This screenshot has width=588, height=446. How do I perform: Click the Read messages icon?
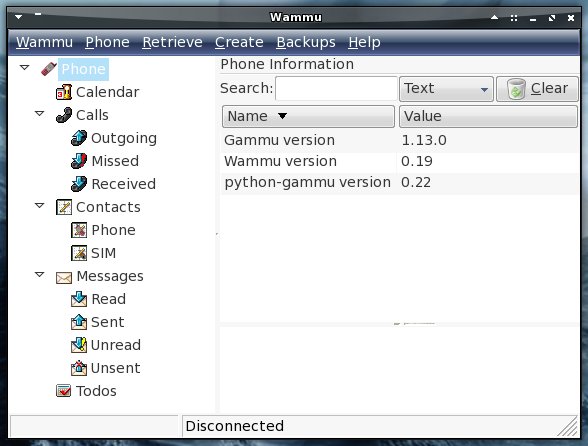tap(79, 299)
